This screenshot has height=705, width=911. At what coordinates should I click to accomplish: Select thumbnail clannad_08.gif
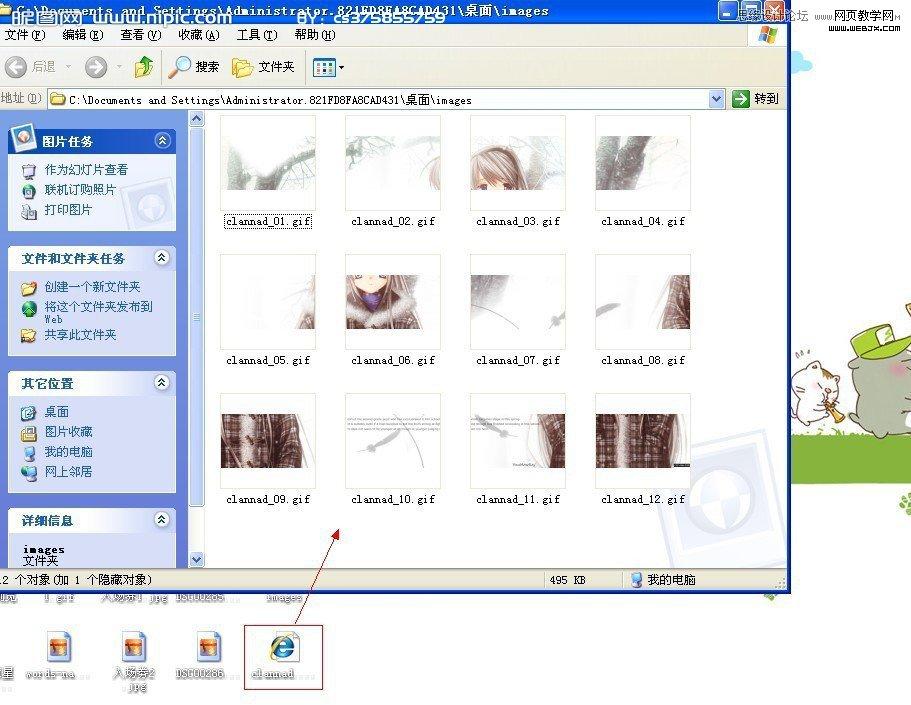coord(643,302)
